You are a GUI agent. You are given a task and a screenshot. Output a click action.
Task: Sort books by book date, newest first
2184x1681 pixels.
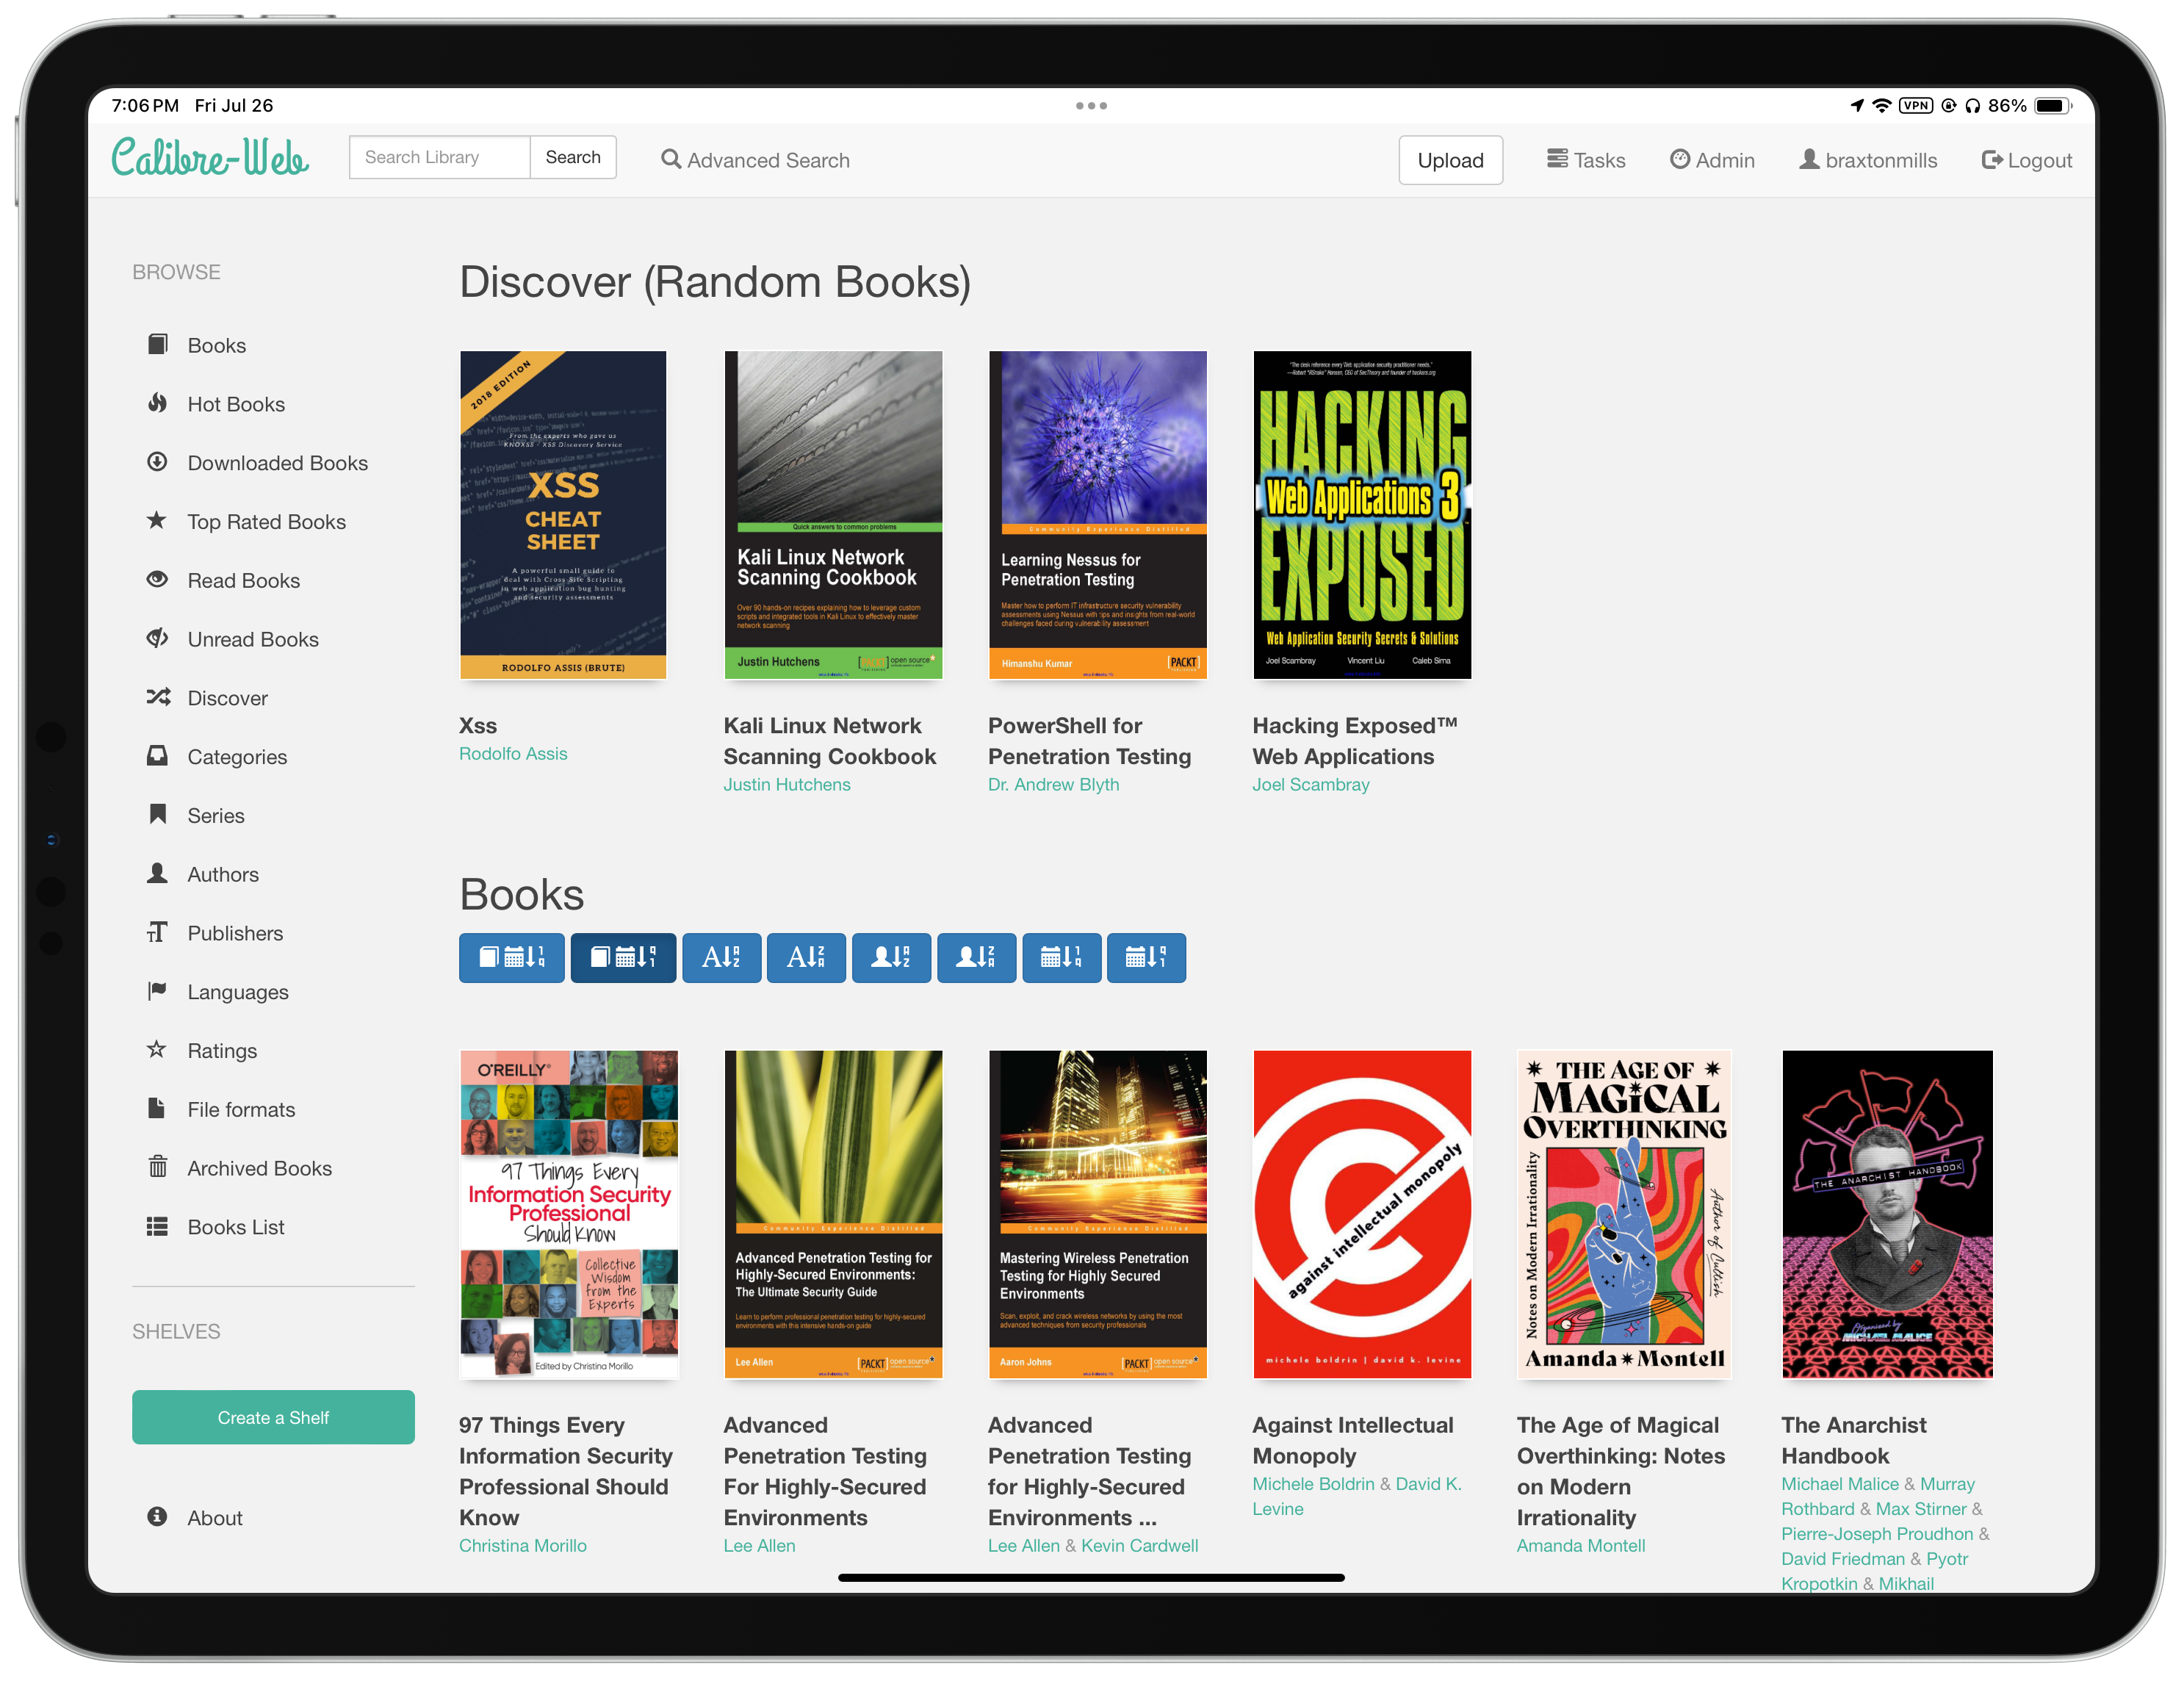pyautogui.click(x=512, y=957)
